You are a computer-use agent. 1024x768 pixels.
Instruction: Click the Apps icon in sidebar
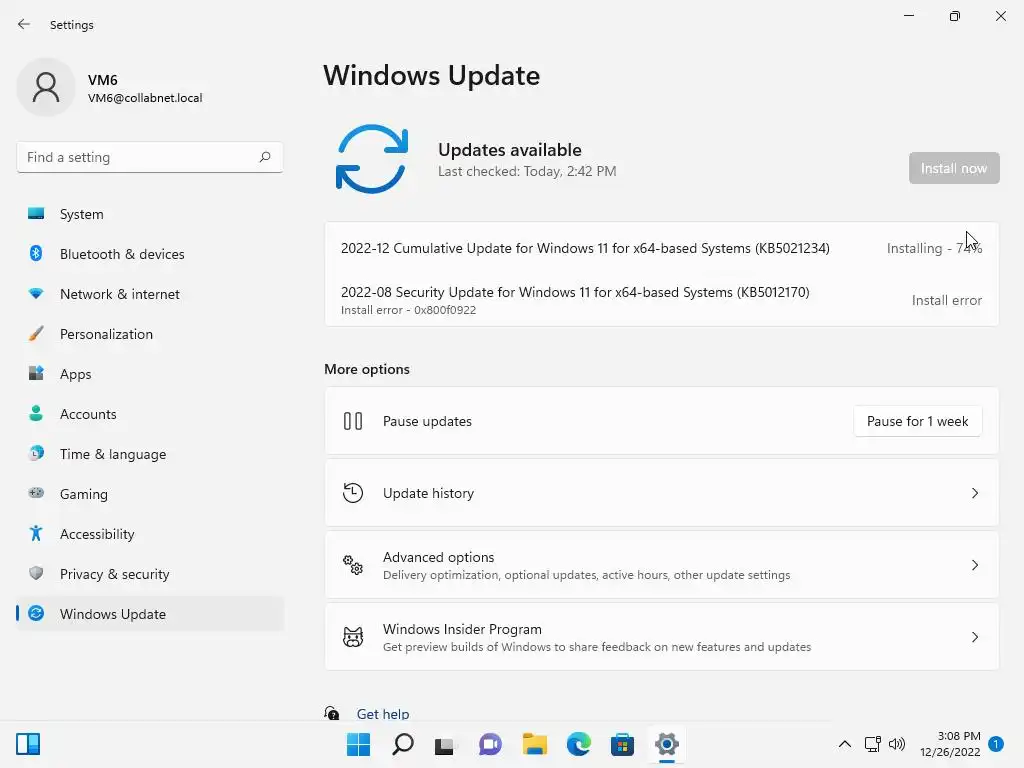click(x=36, y=374)
